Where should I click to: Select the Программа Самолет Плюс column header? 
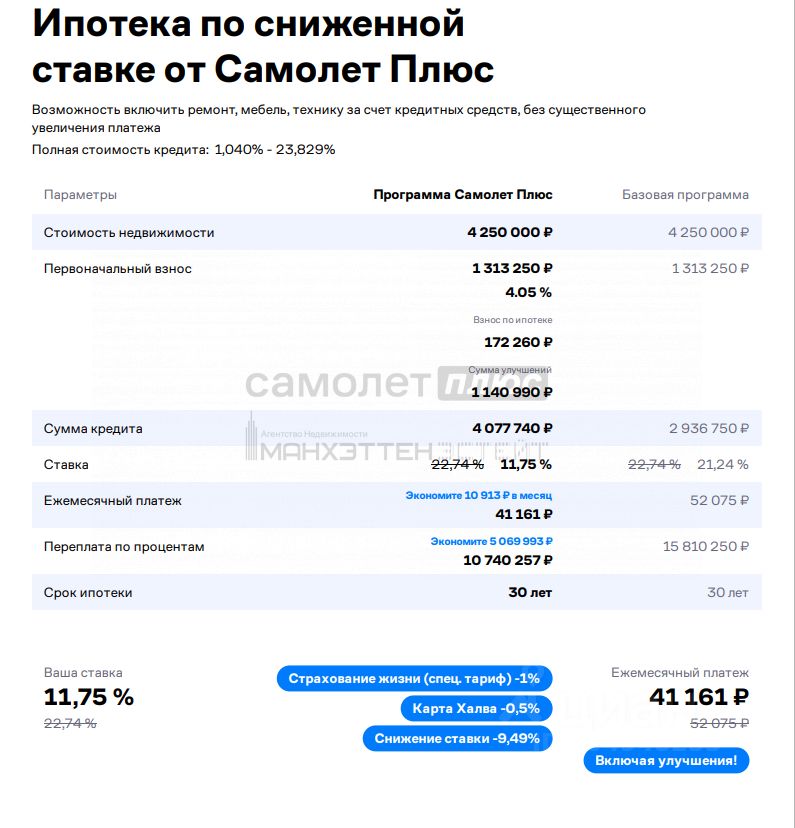tap(463, 195)
